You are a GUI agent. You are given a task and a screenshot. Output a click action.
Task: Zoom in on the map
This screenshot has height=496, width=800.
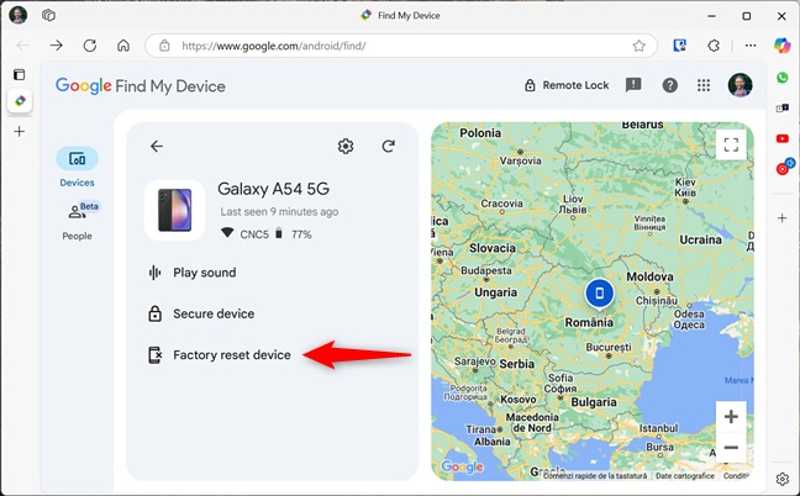coord(731,416)
